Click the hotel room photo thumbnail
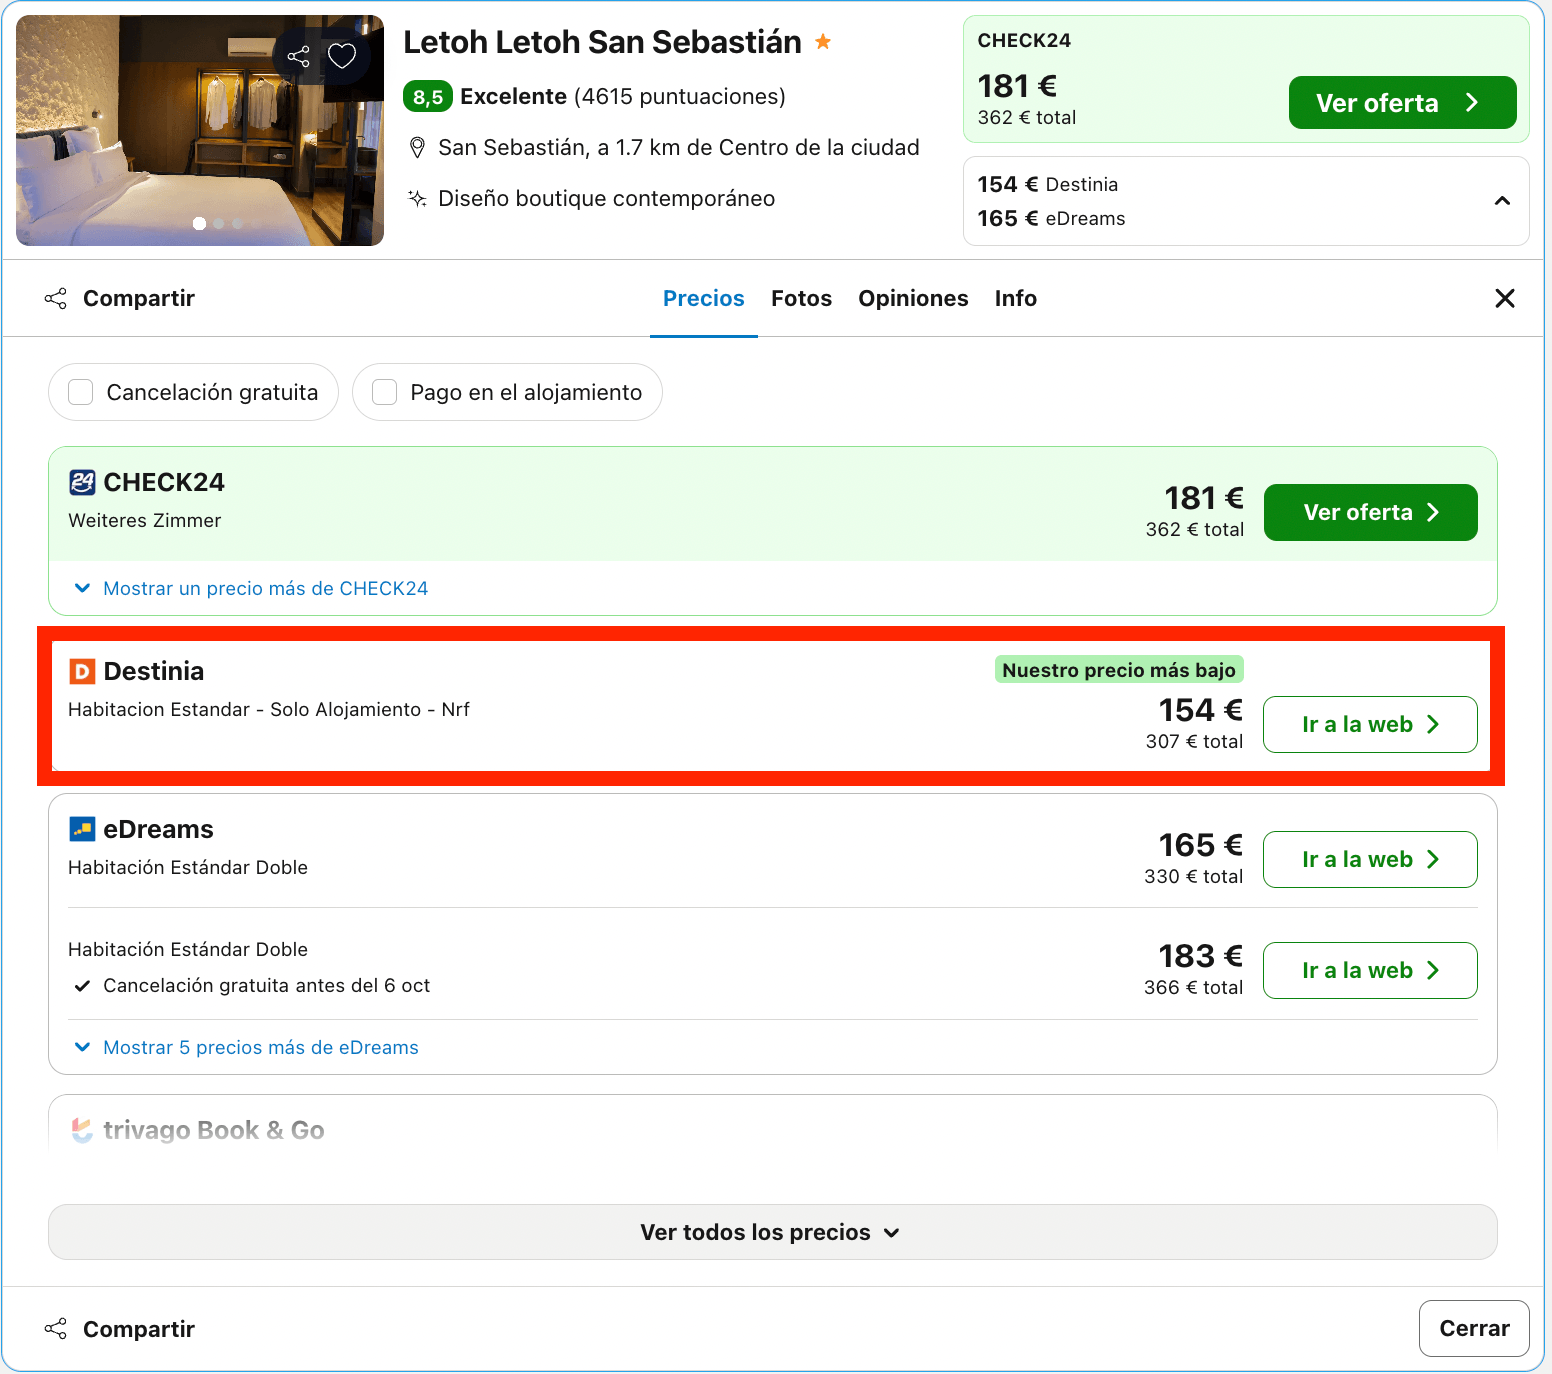Screen dimensions: 1552x1374 [x=200, y=130]
